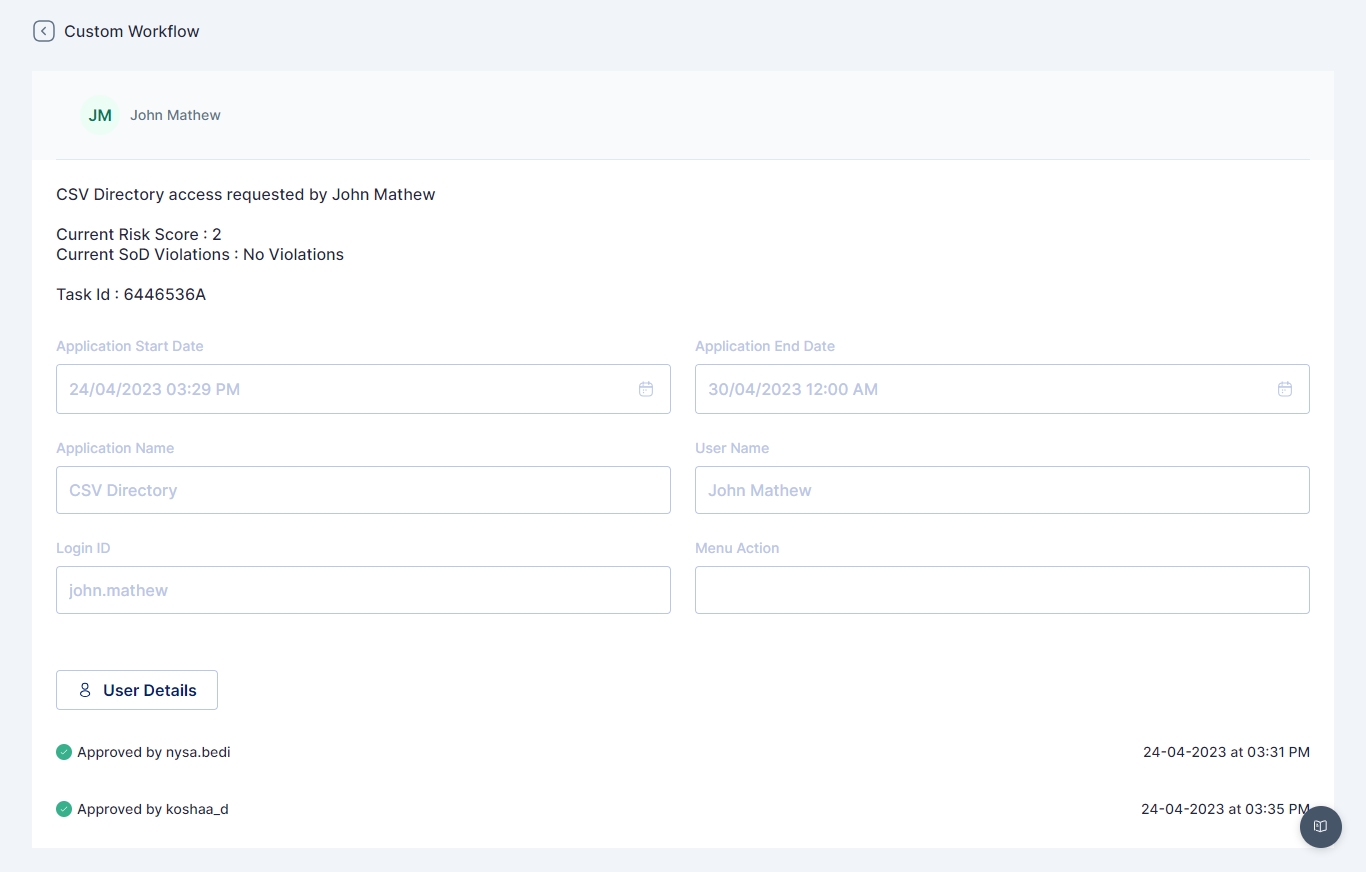Viewport: 1366px width, 872px height.
Task: Click the Custom Workflow page title
Action: 132,31
